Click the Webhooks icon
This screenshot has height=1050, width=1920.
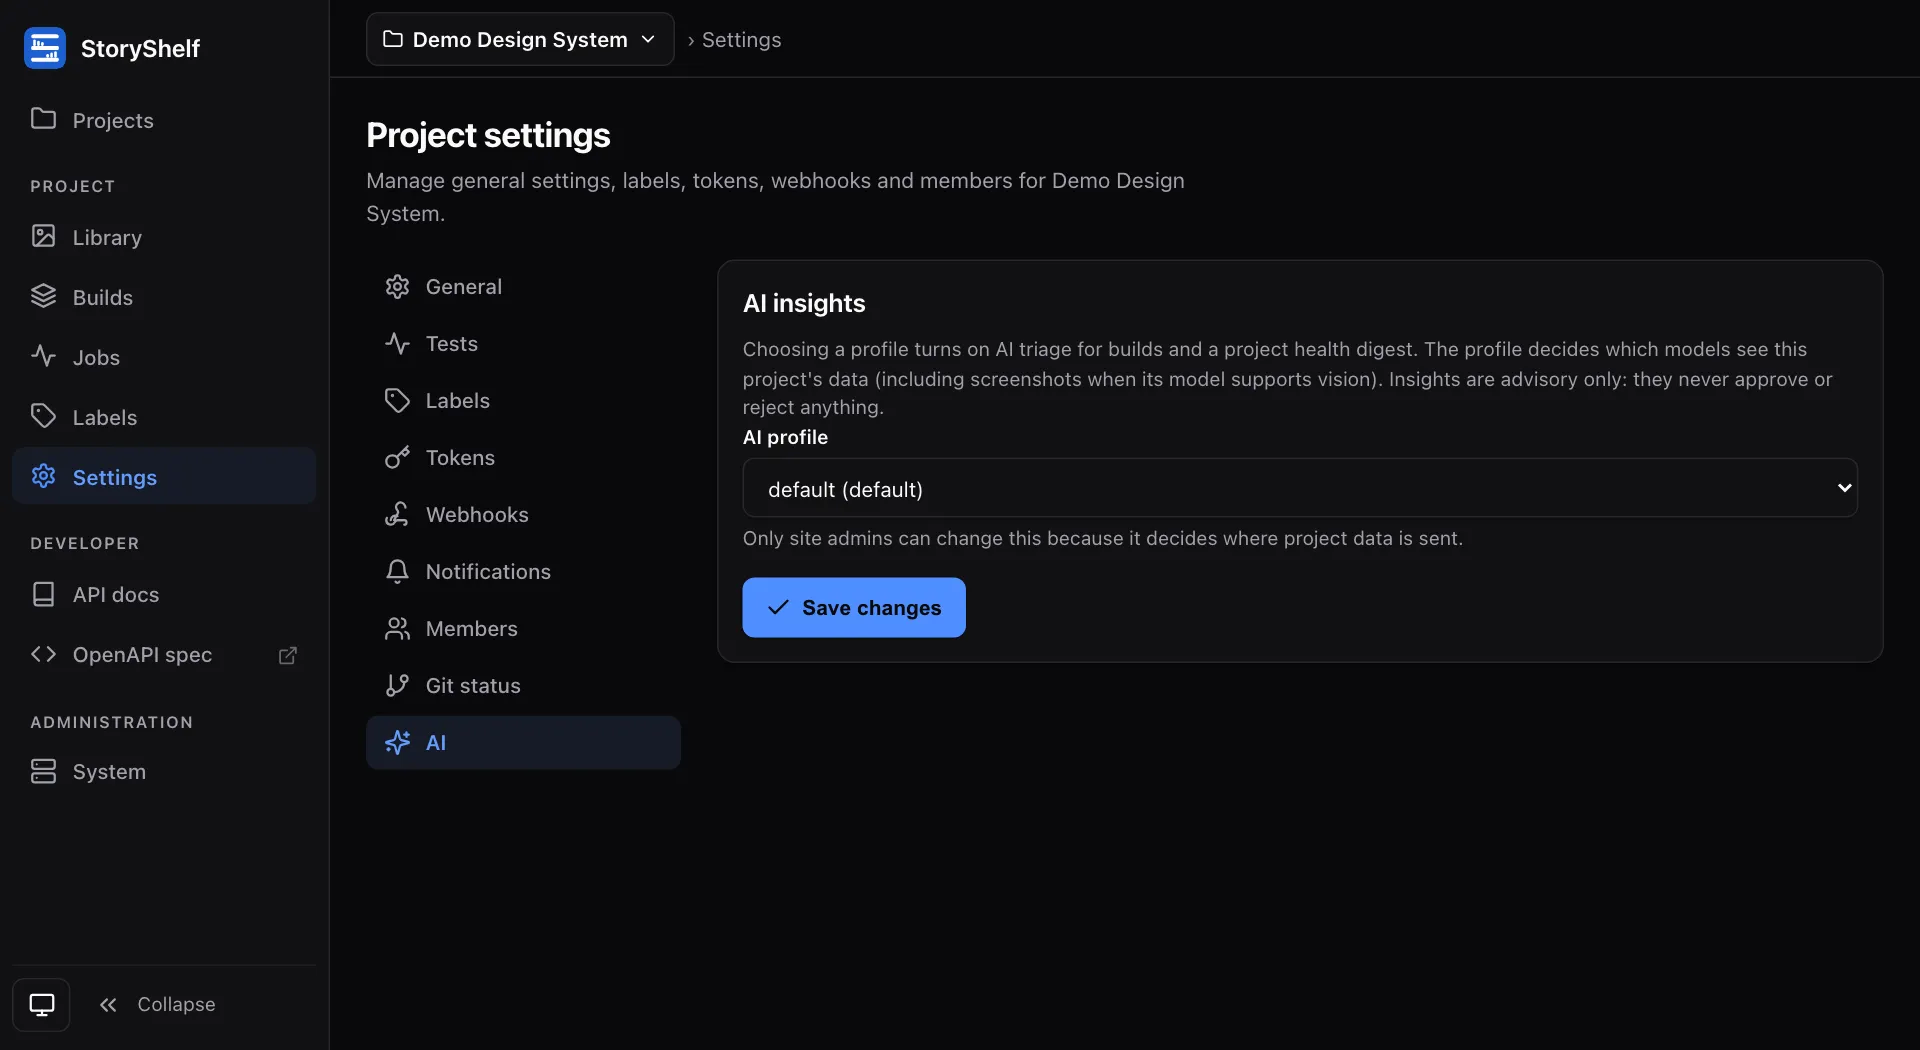click(397, 514)
